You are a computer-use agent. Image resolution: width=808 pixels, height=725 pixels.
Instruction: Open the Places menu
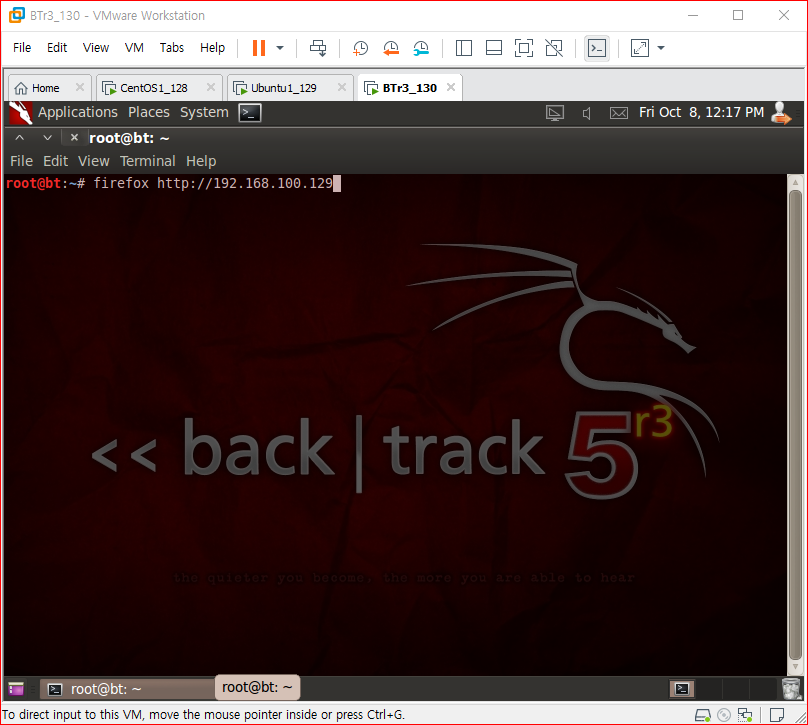149,112
